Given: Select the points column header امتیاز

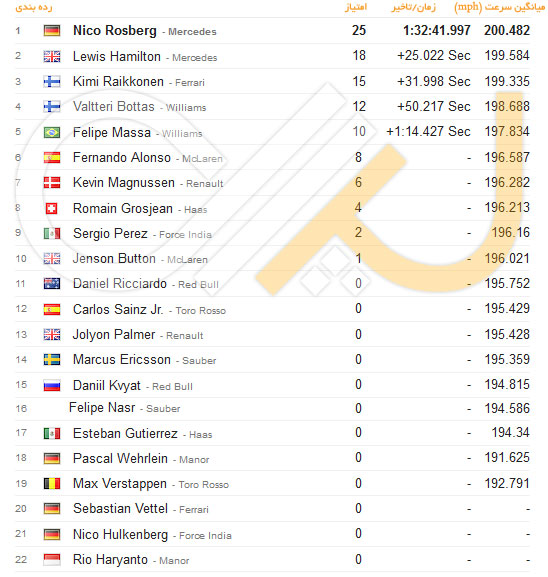Looking at the screenshot, I should [356, 7].
